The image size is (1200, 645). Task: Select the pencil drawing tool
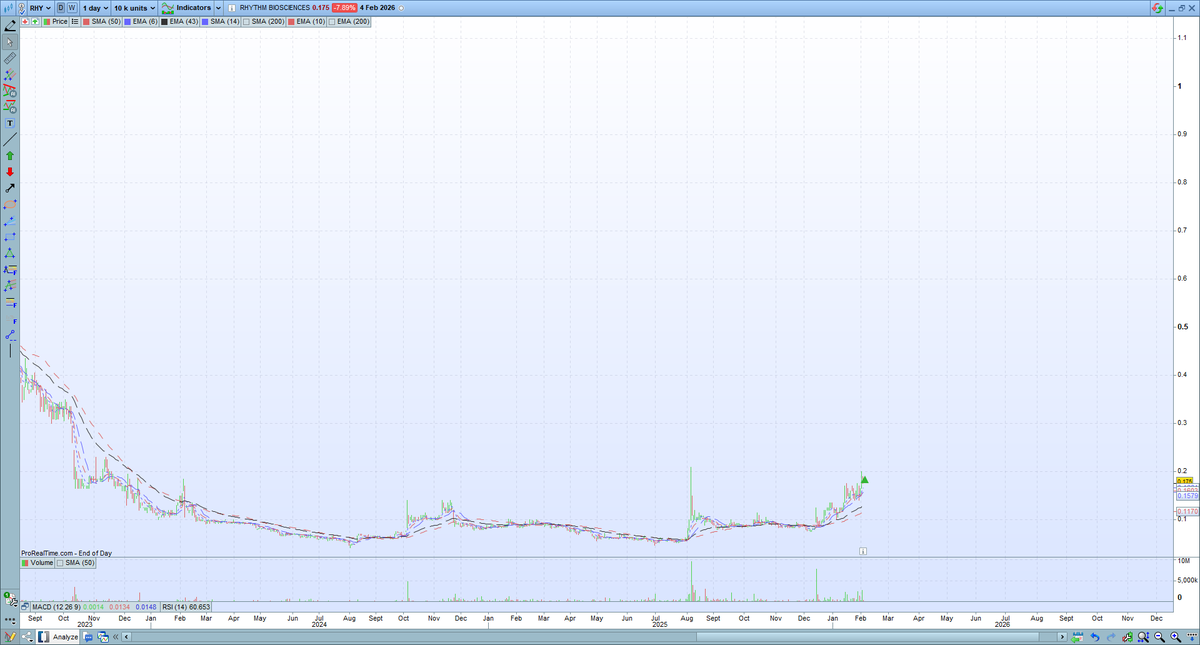pyautogui.click(x=10, y=25)
